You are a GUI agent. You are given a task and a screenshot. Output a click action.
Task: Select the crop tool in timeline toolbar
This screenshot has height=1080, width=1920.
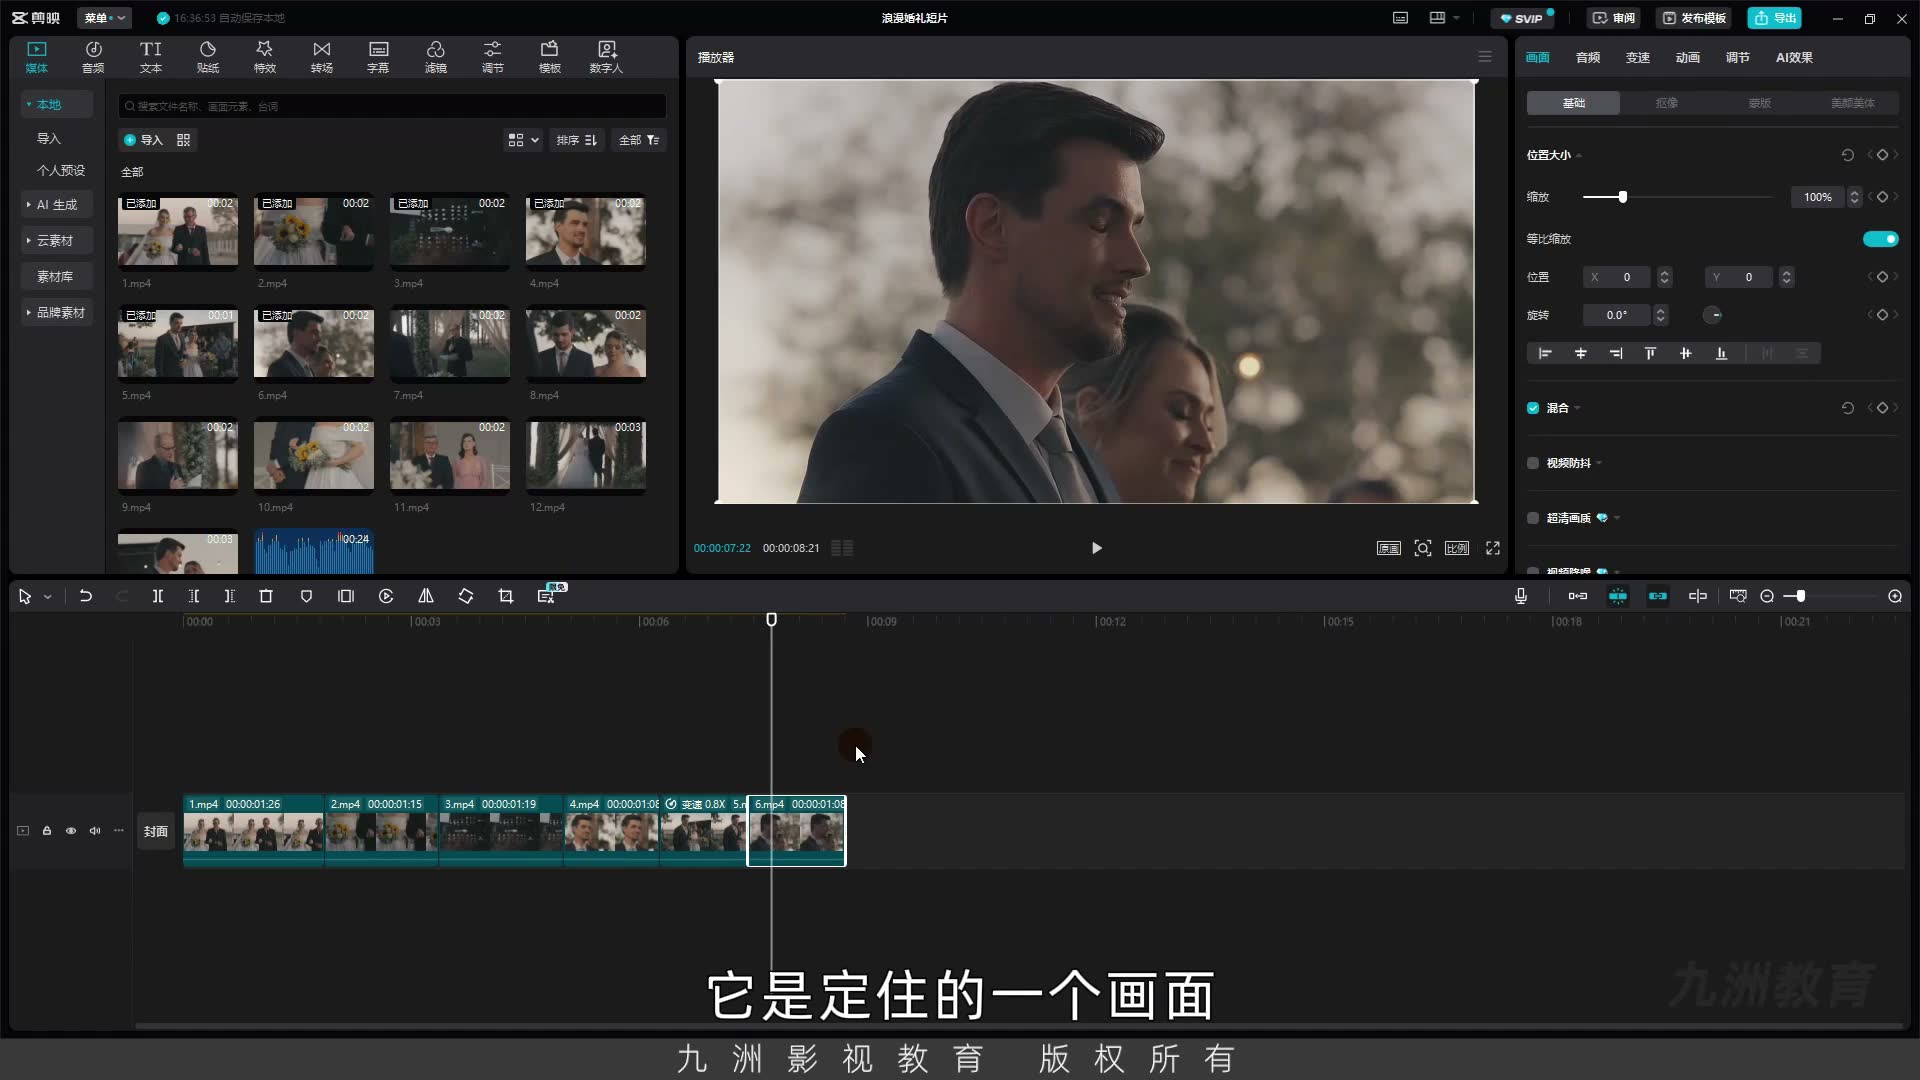click(506, 596)
